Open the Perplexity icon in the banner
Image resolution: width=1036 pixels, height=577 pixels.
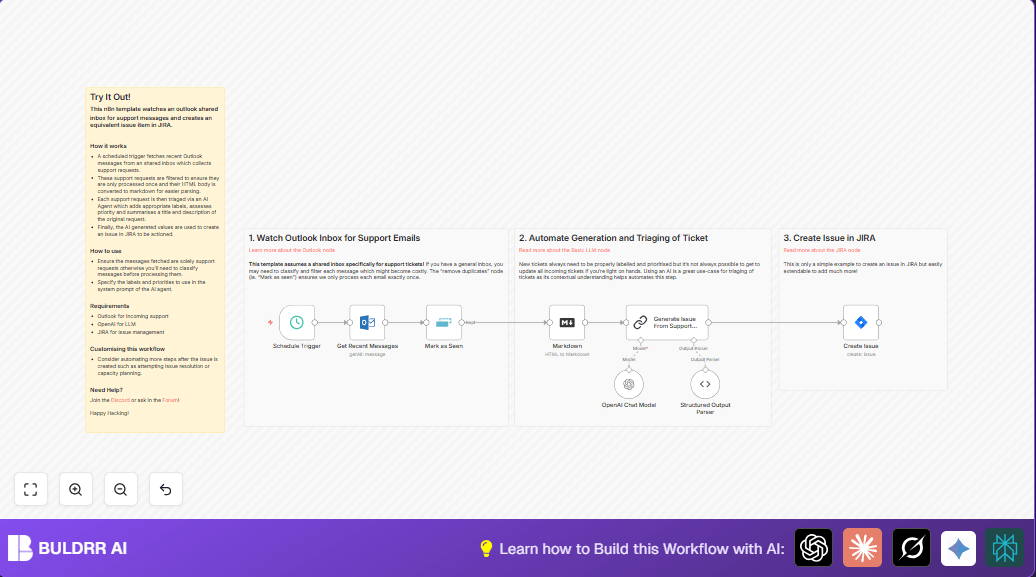click(1004, 548)
